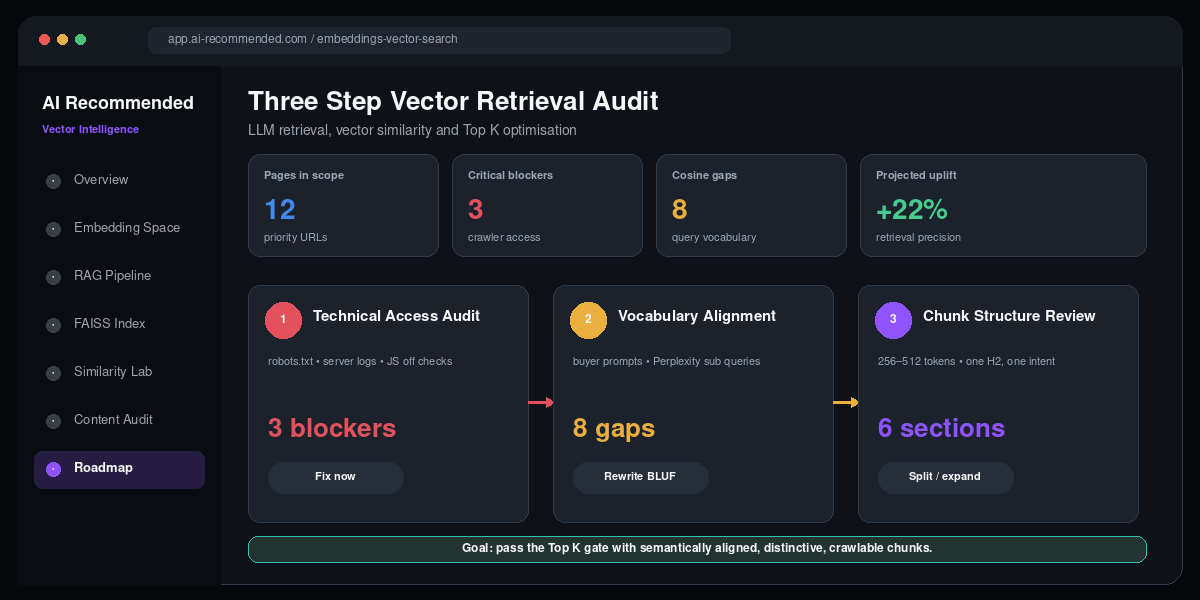This screenshot has height=600, width=1200.
Task: Click the Chunk Structure Review heading
Action: click(x=1009, y=316)
